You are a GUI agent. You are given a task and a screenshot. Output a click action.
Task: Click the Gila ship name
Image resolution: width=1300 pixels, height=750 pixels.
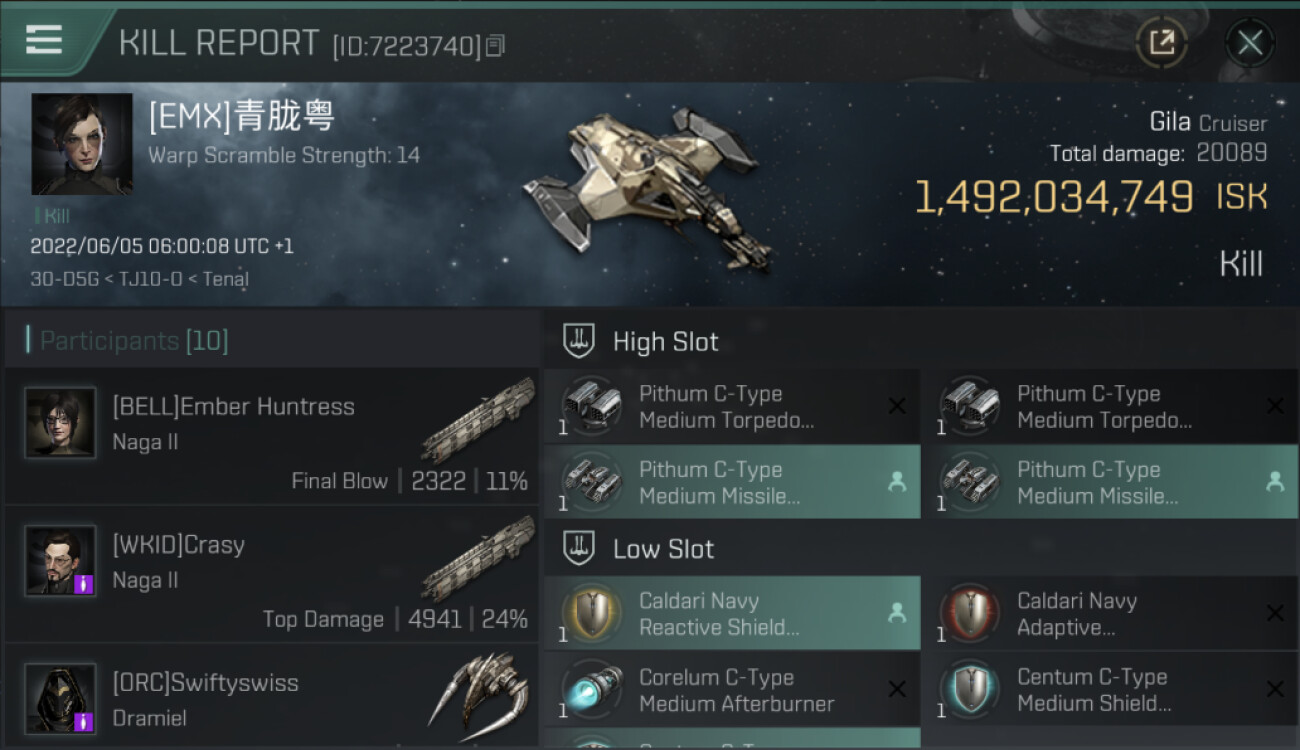click(1170, 122)
